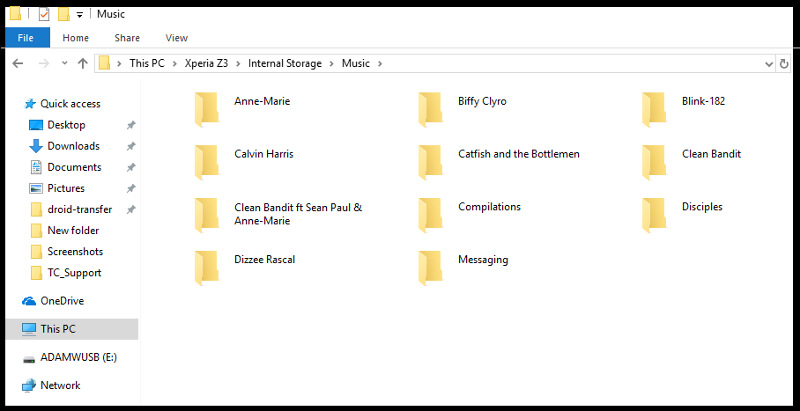
Task: Unpin droid-transfer using its pin icon
Action: pos(131,210)
